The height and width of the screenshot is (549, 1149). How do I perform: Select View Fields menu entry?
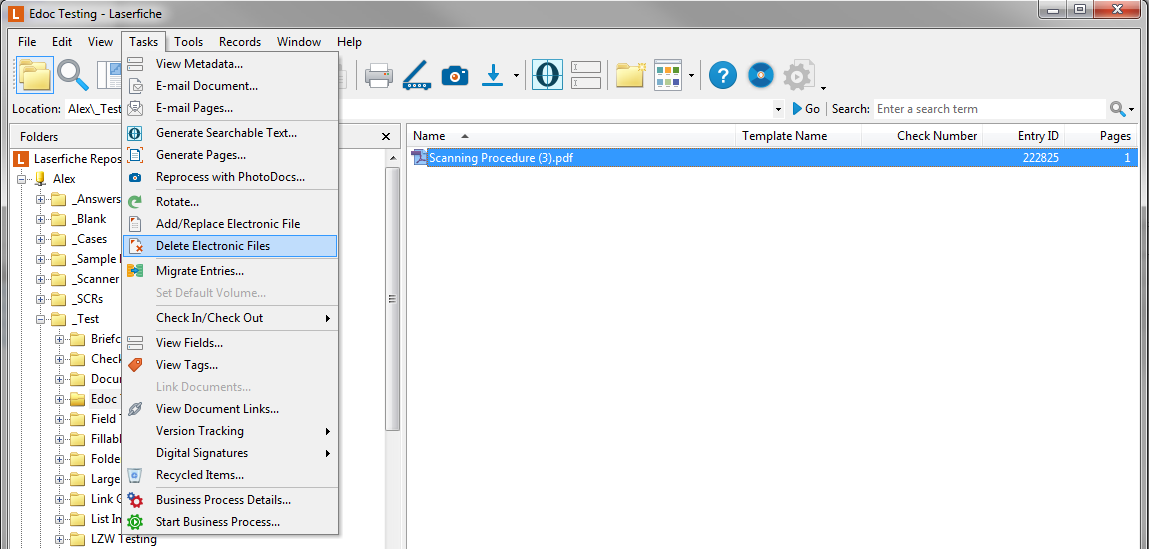coord(230,343)
